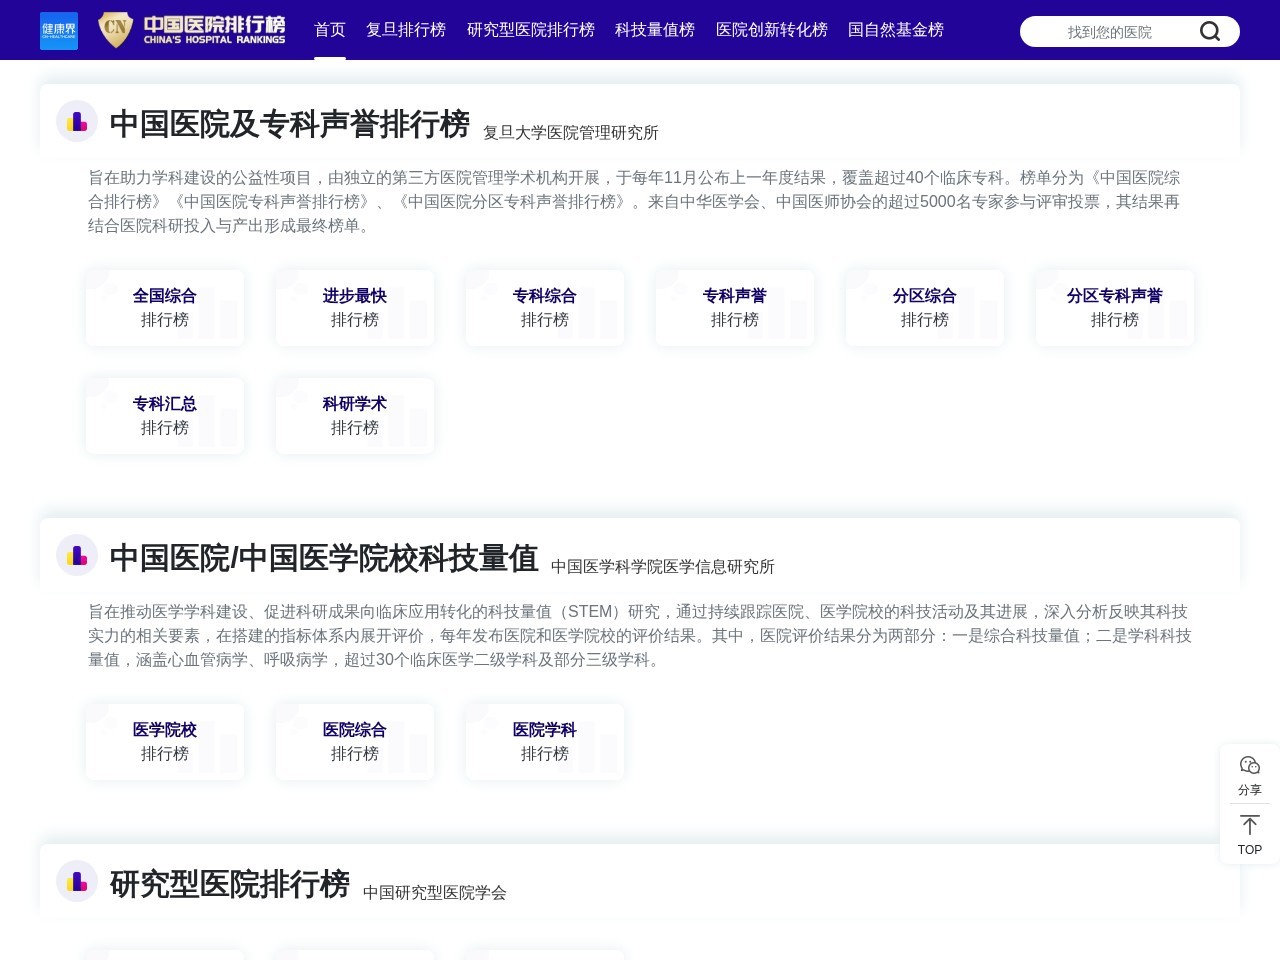The image size is (1280, 960).
Task: Open 分区专科声誉 排行榜 card
Action: tap(1115, 308)
